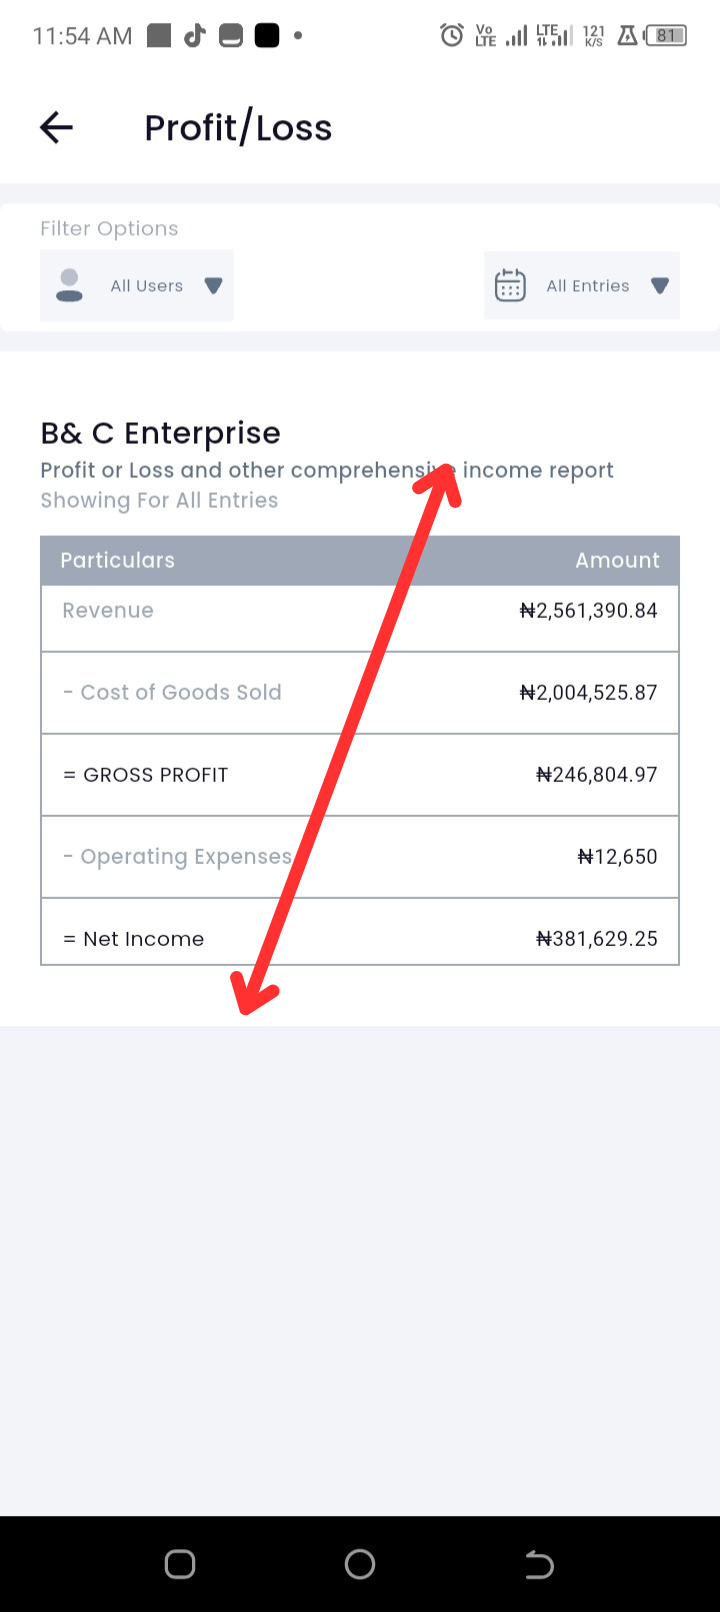Tap the user avatar icon in filters
The width and height of the screenshot is (720, 1612).
coord(69,285)
